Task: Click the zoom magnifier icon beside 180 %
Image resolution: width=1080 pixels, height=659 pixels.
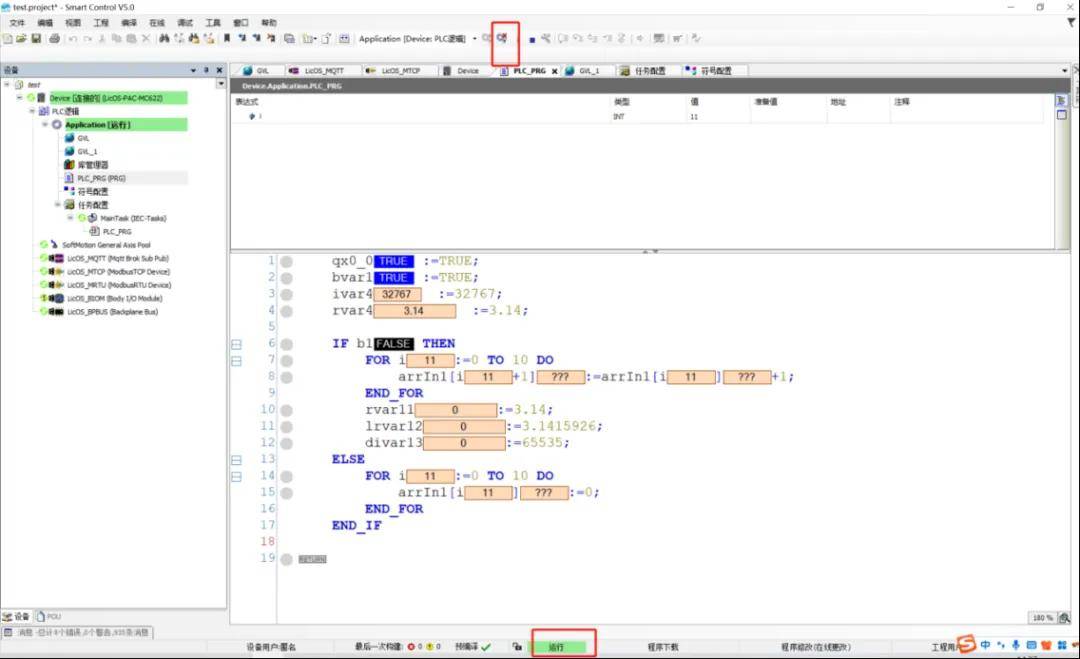Action: pyautogui.click(x=1066, y=618)
